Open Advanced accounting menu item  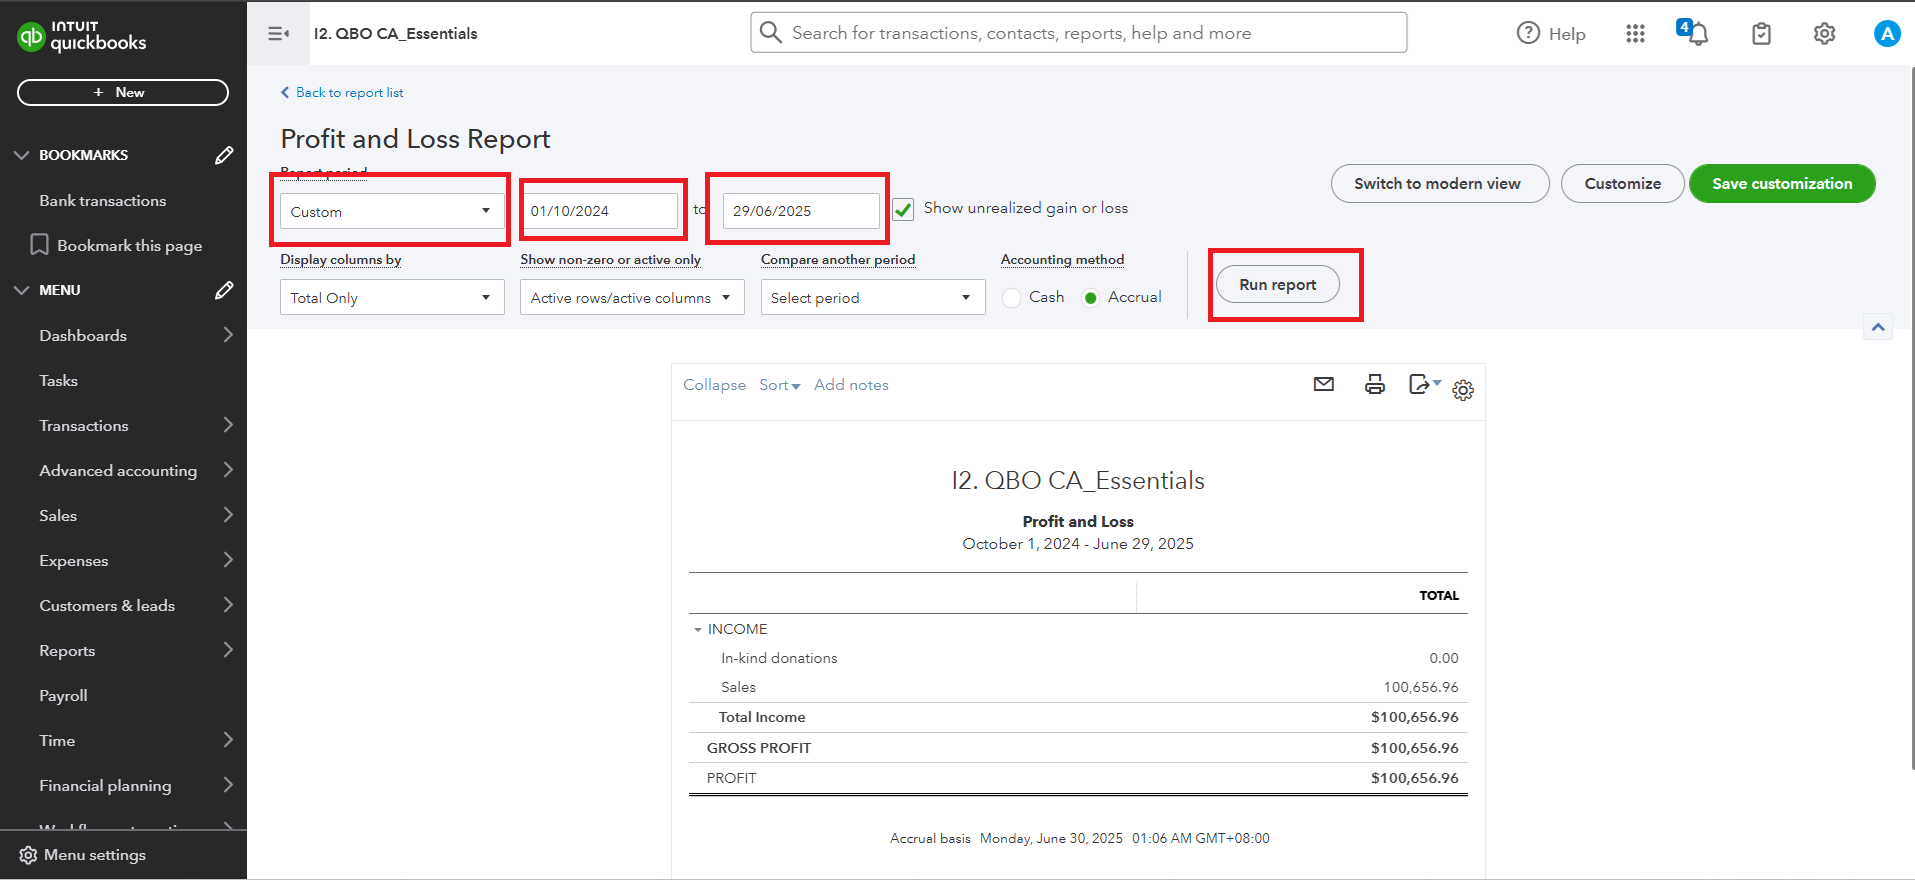(x=118, y=470)
